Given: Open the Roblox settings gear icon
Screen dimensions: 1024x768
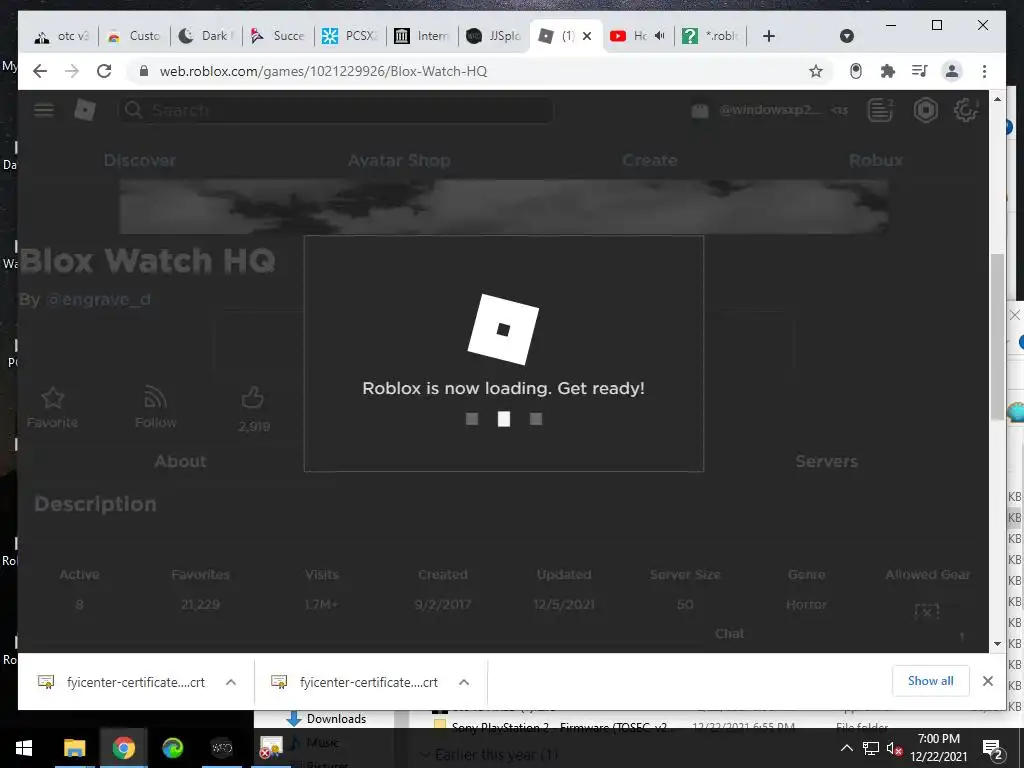Looking at the screenshot, I should tap(965, 110).
